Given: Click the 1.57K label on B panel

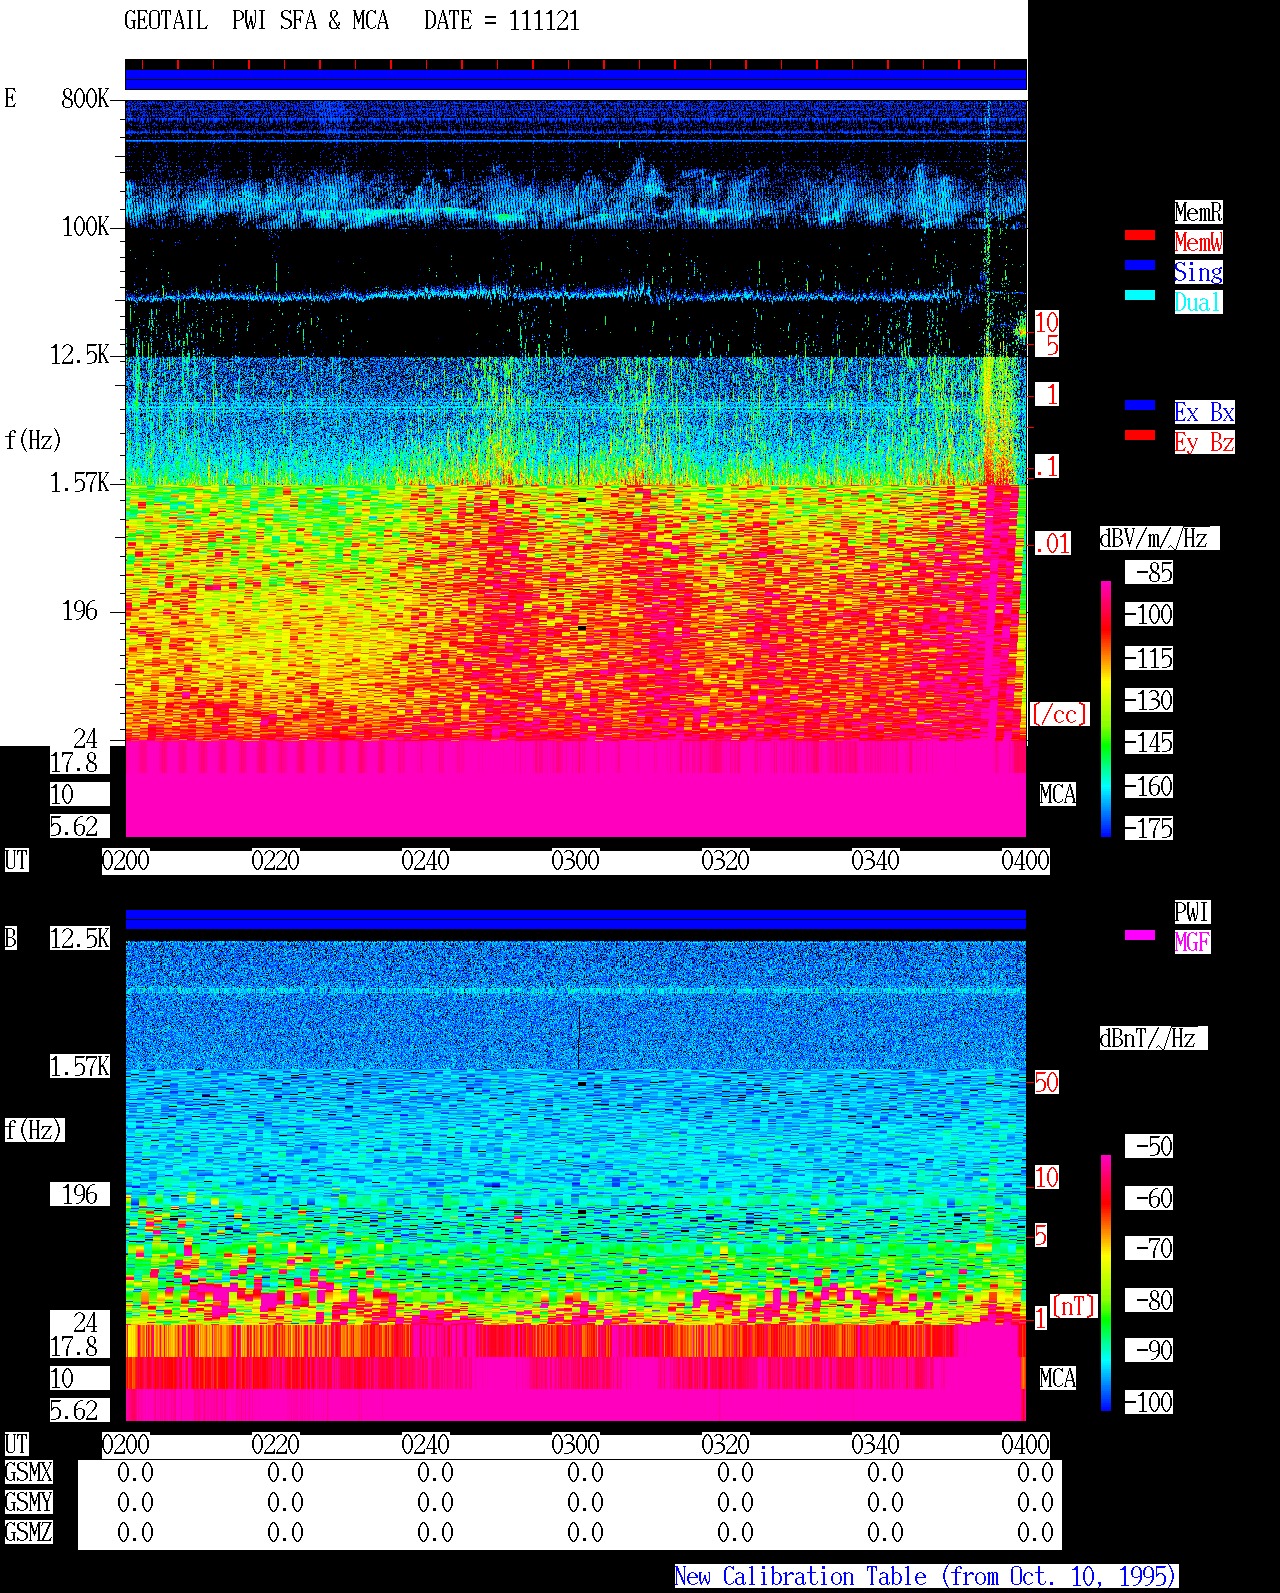Looking at the screenshot, I should pos(80,1067).
